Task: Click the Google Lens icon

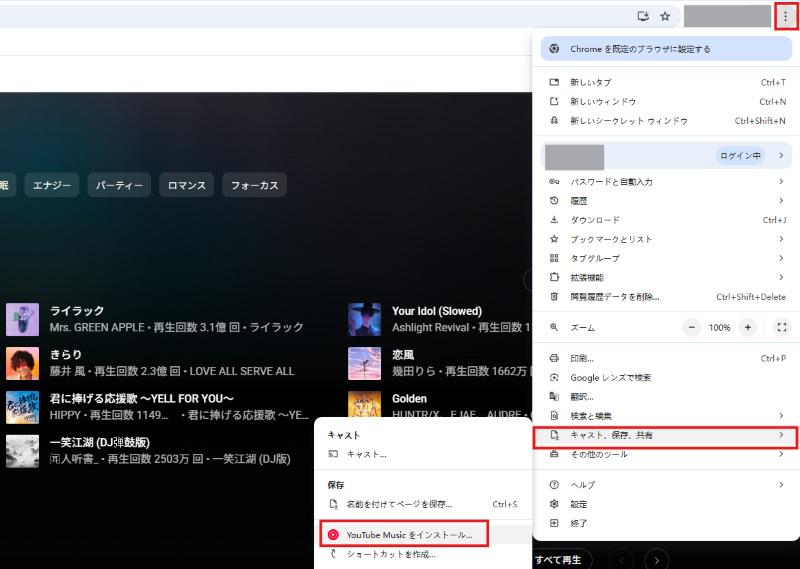Action: 554,378
